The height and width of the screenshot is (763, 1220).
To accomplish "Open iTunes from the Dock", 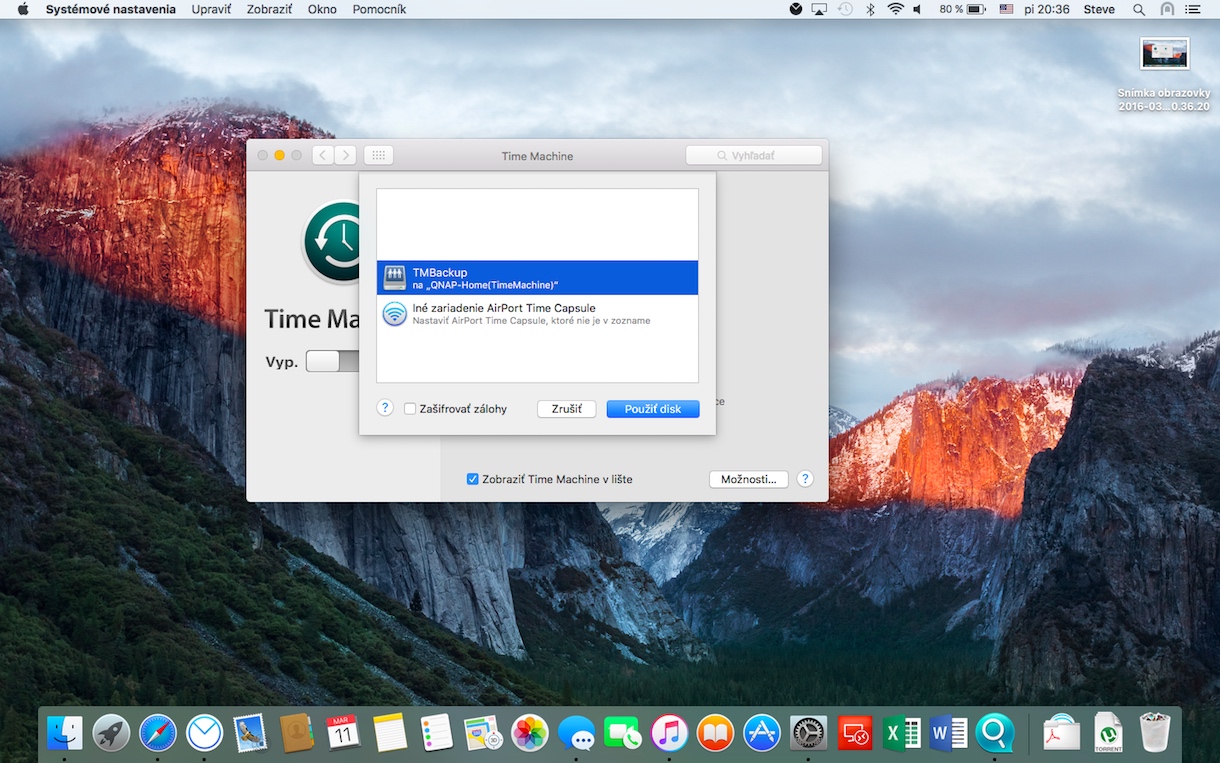I will (669, 733).
